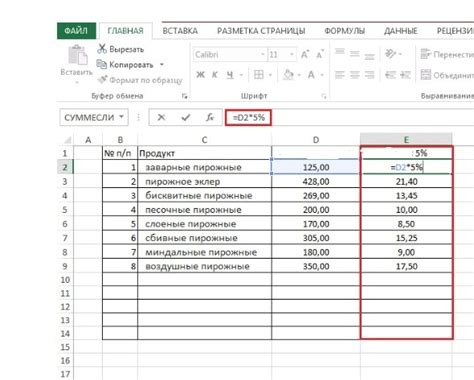Click the text orientation icon
Image resolution: width=474 pixels, height=380 pixels.
tap(390, 53)
